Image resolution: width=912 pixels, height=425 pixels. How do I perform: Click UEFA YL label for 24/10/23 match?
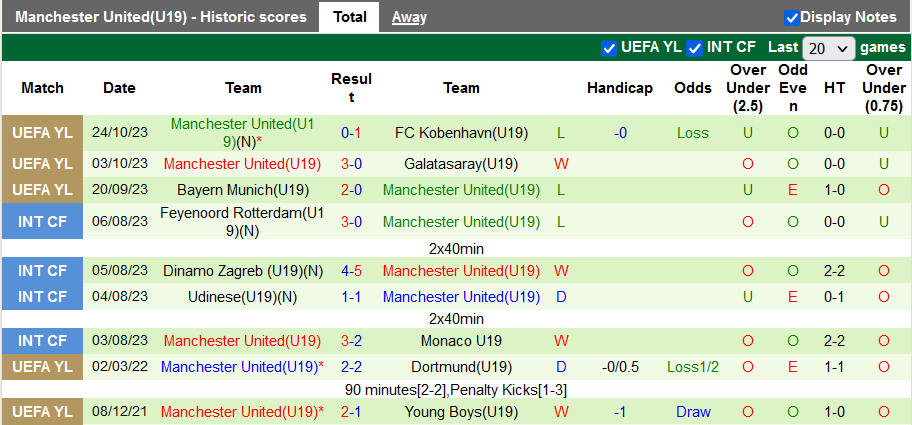pyautogui.click(x=42, y=133)
